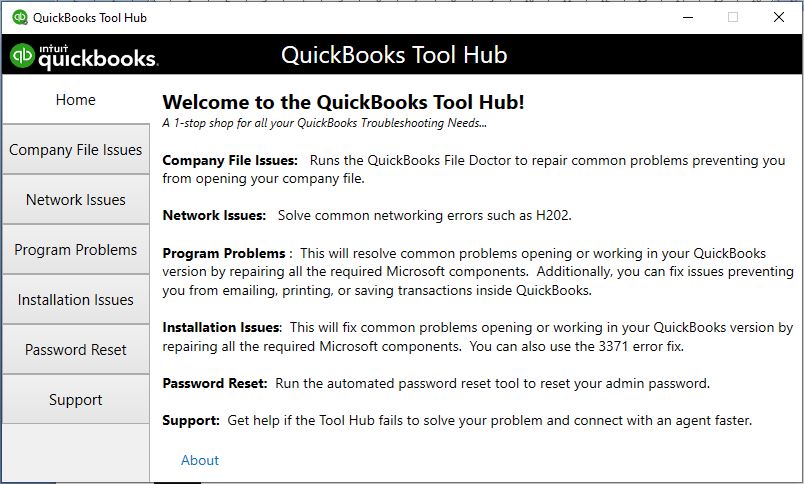Click the QuickBooks icon in the title bar
This screenshot has height=484, width=804.
coord(19,17)
